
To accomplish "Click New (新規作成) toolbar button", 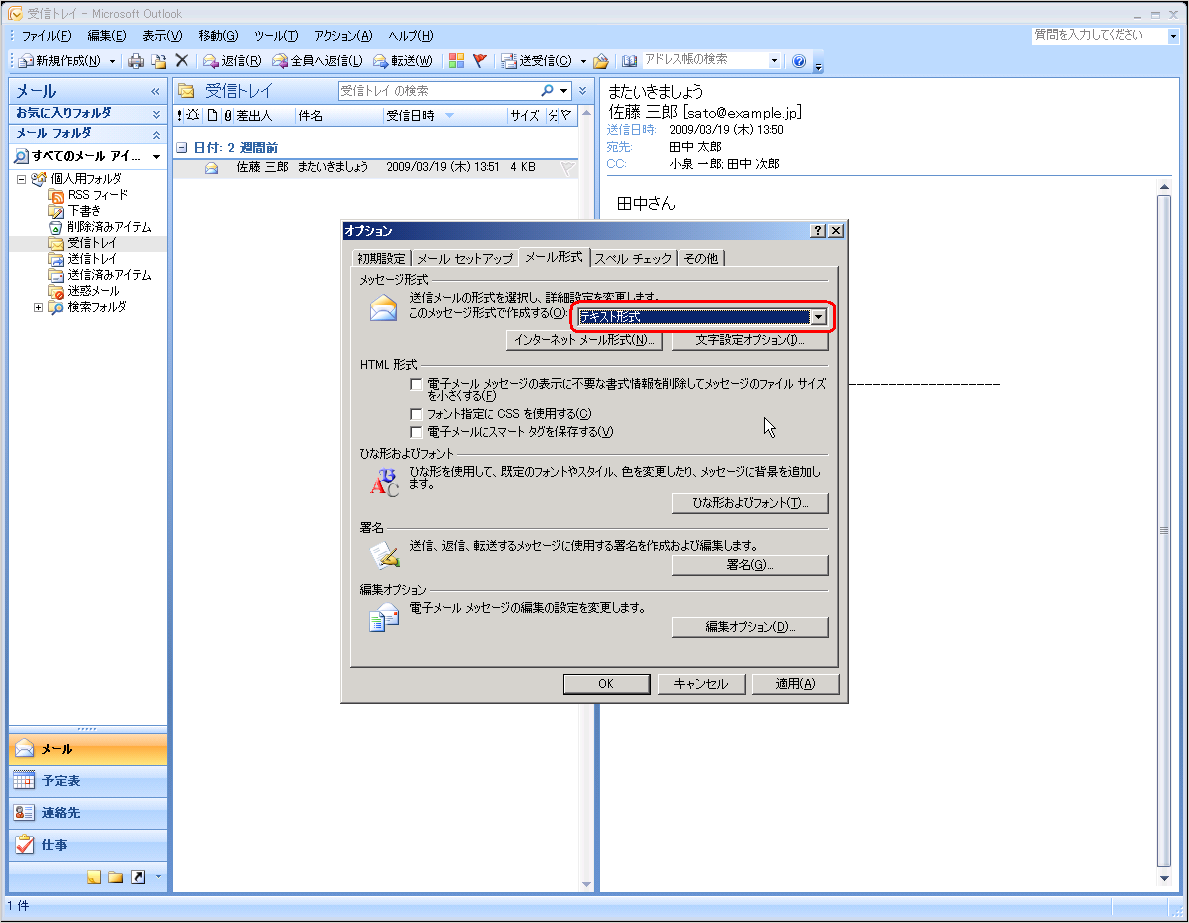I will click(59, 61).
